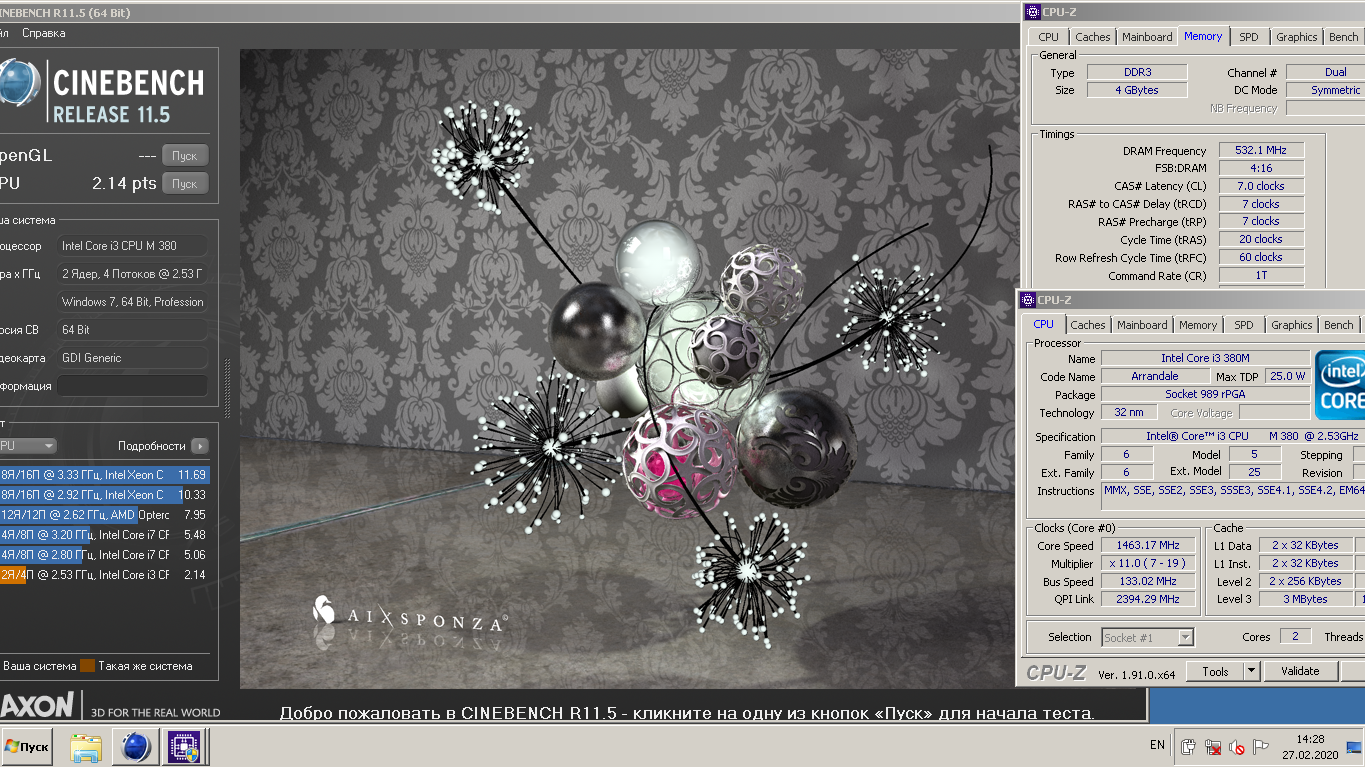Open the tray clock showing 14:28
This screenshot has width=1365, height=767.
[1309, 746]
